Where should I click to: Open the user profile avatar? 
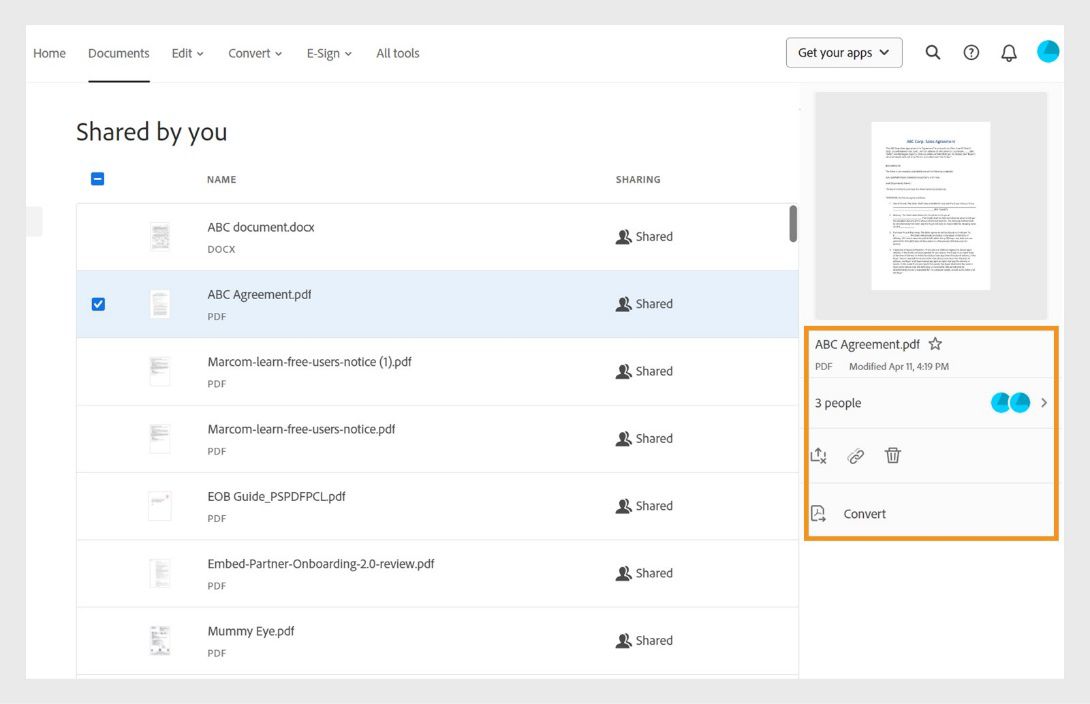pos(1048,52)
